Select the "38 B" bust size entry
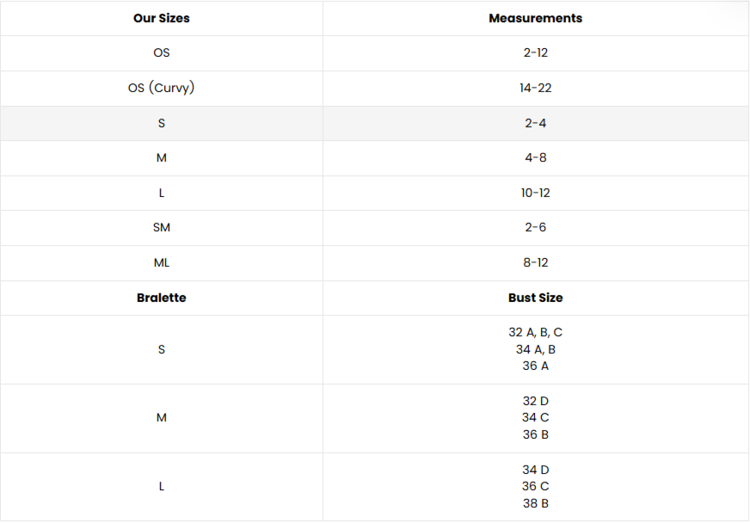Image resolution: width=750 pixels, height=523 pixels. [x=535, y=504]
